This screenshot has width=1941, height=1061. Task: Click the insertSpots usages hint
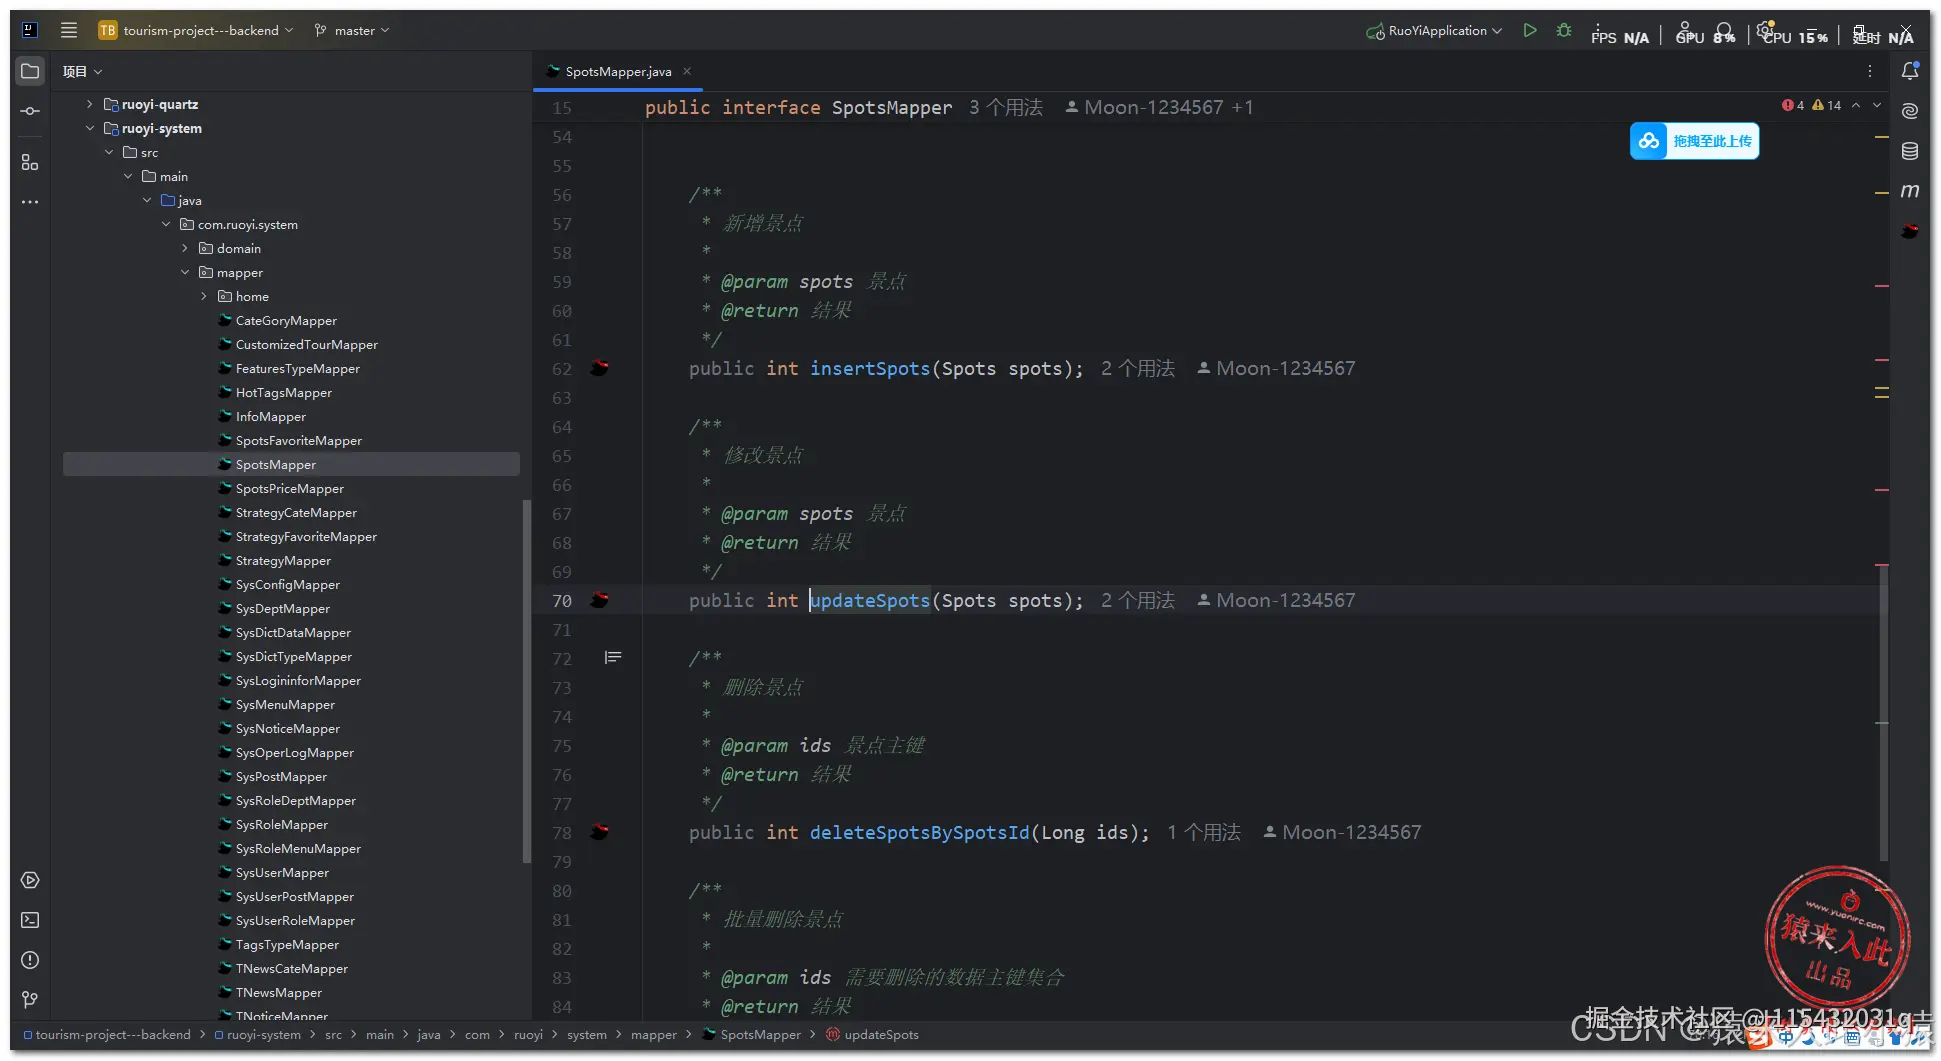[x=1138, y=368]
